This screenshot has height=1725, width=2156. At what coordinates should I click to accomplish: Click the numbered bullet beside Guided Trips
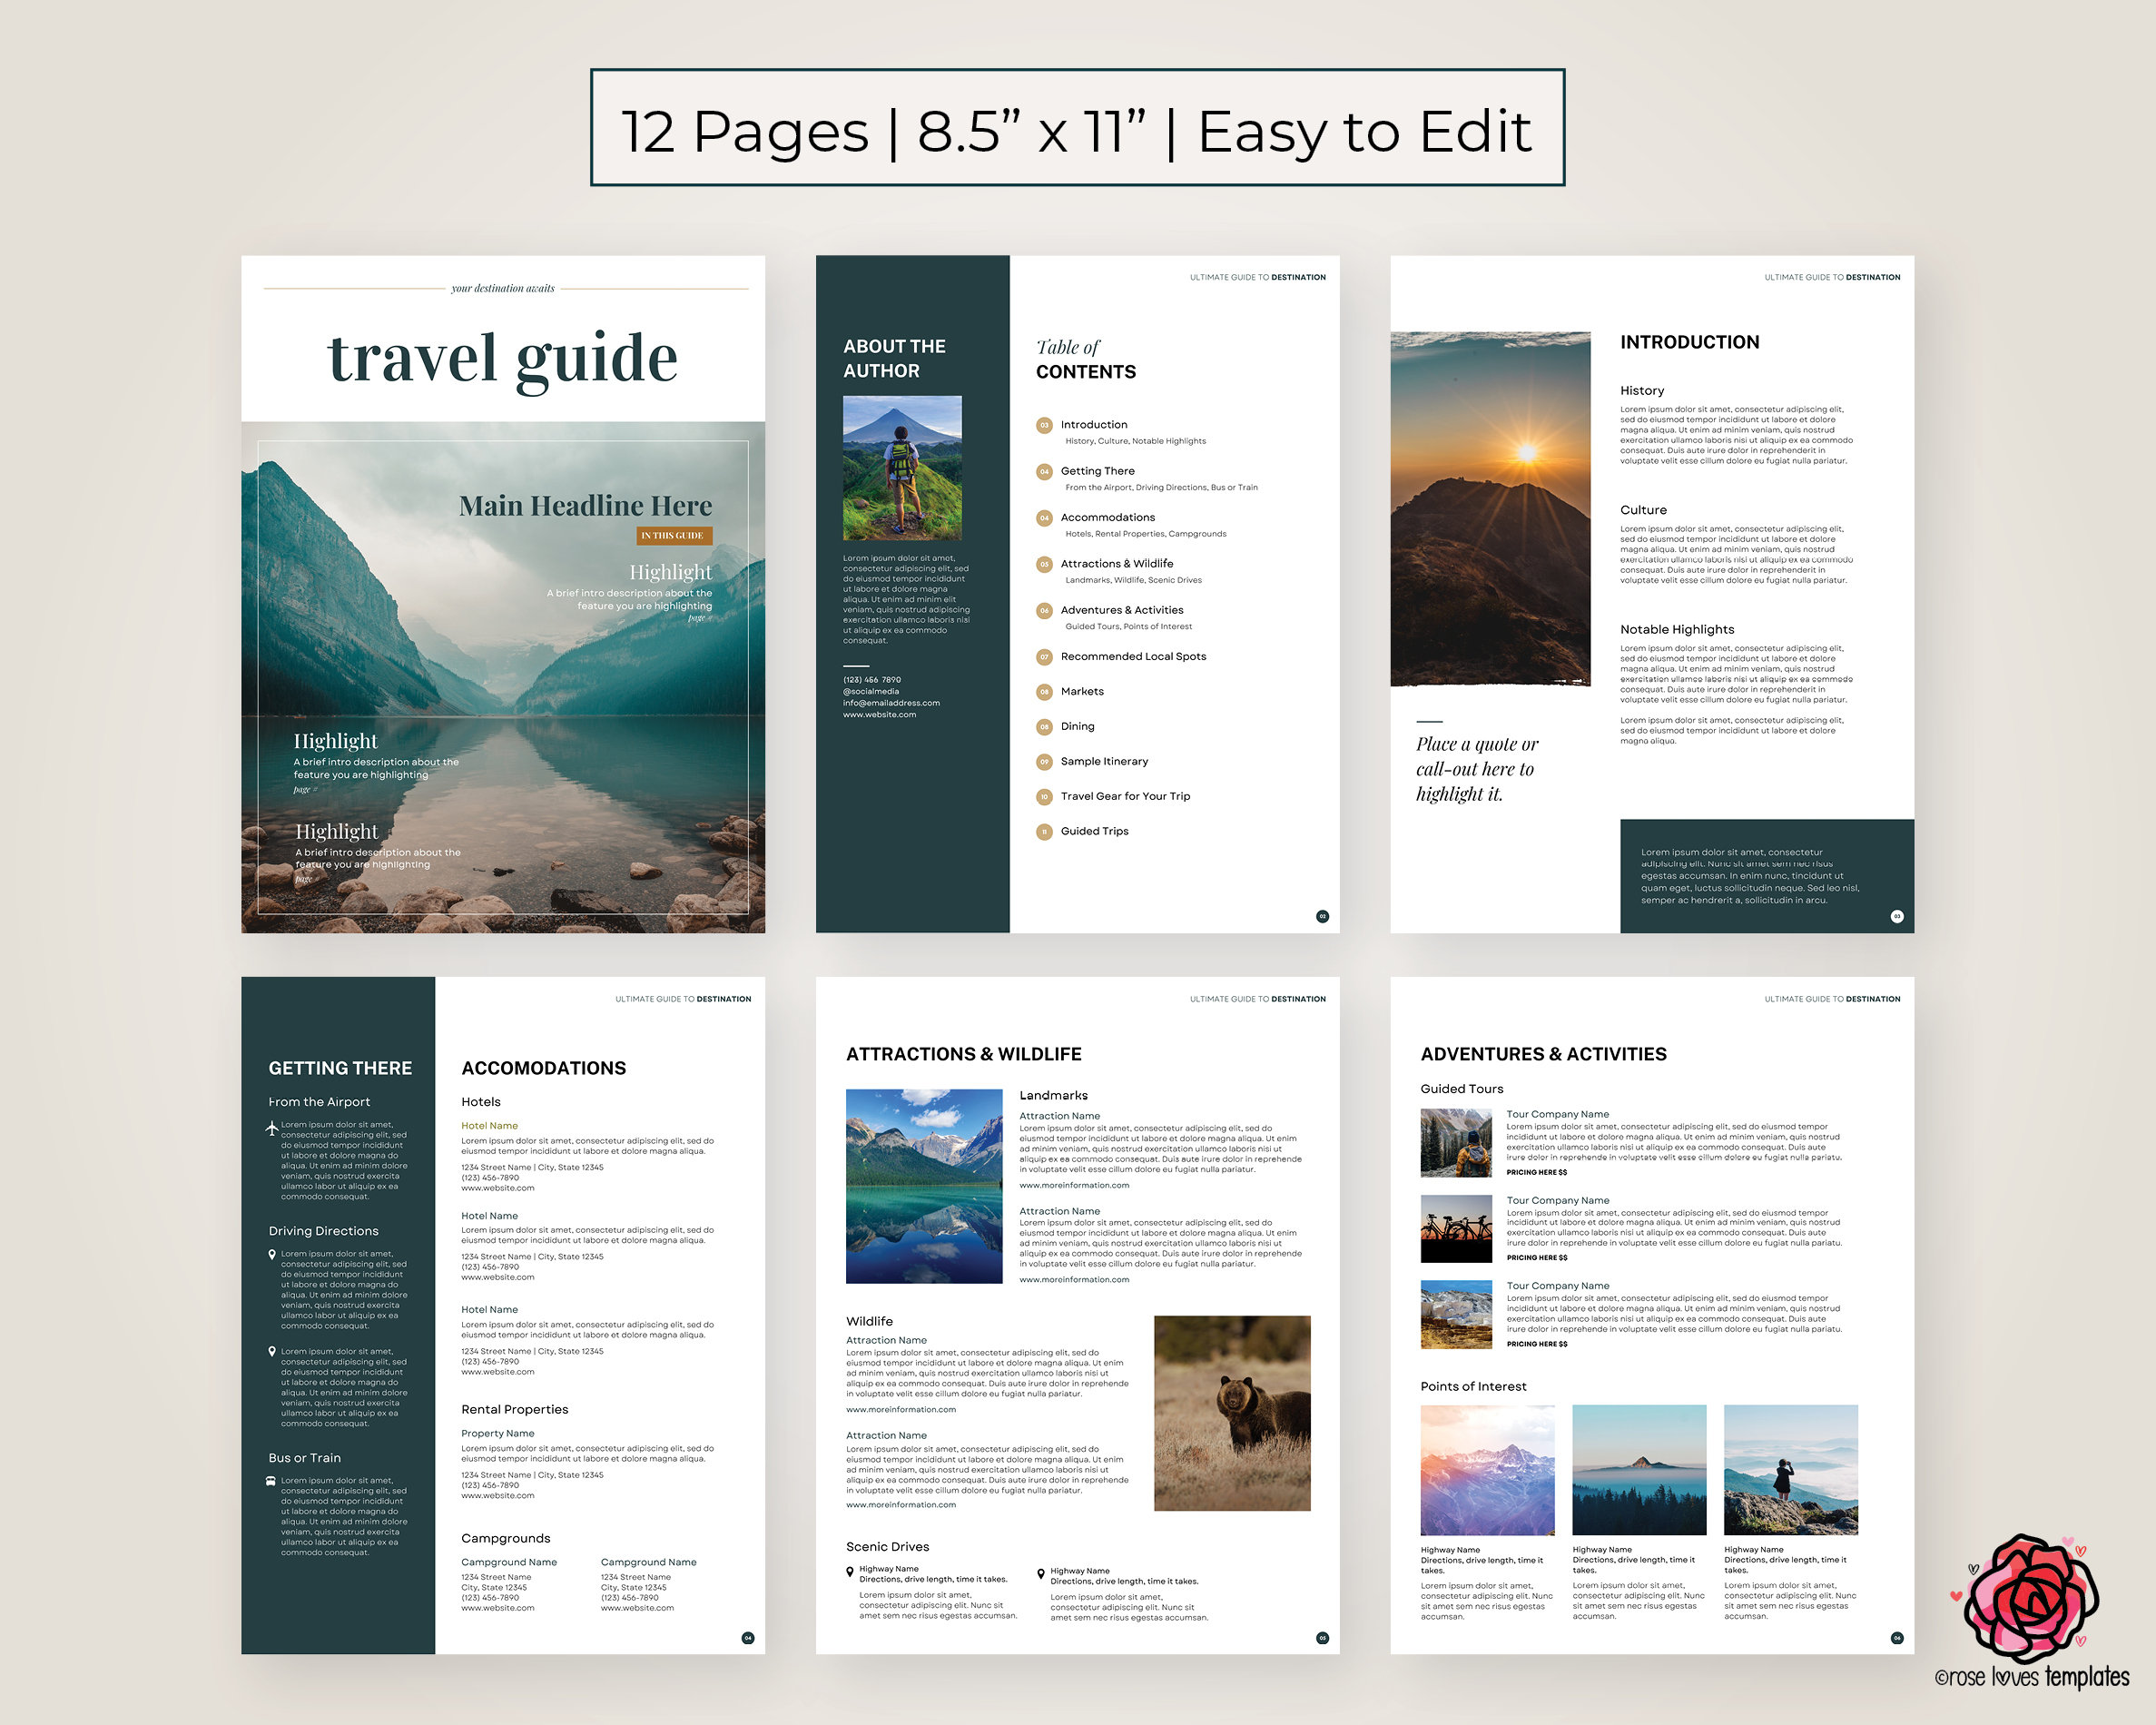pyautogui.click(x=1044, y=832)
